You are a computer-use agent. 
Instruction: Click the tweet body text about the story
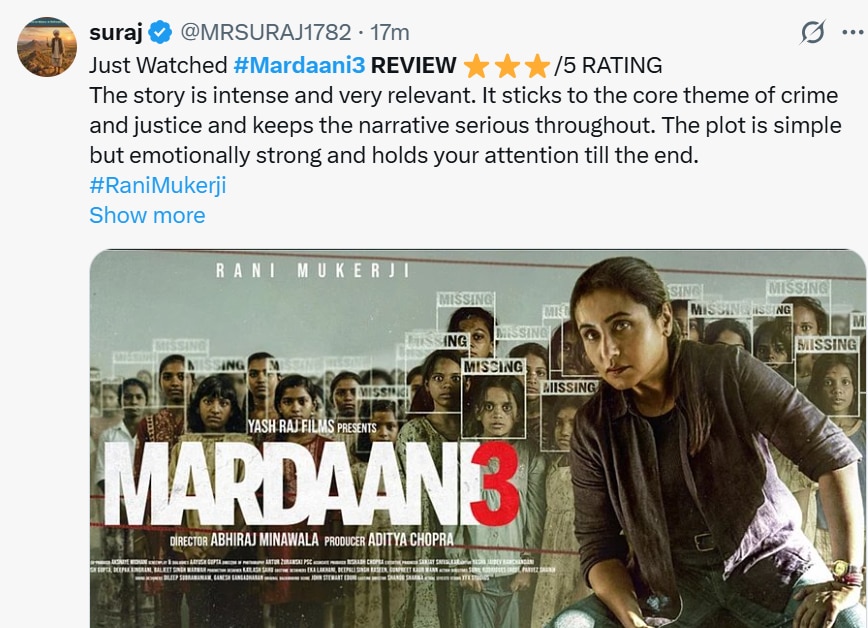tap(465, 125)
